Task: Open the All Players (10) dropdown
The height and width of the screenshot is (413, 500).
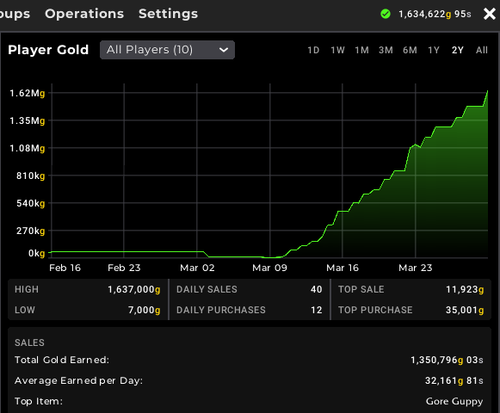Action: (x=167, y=50)
